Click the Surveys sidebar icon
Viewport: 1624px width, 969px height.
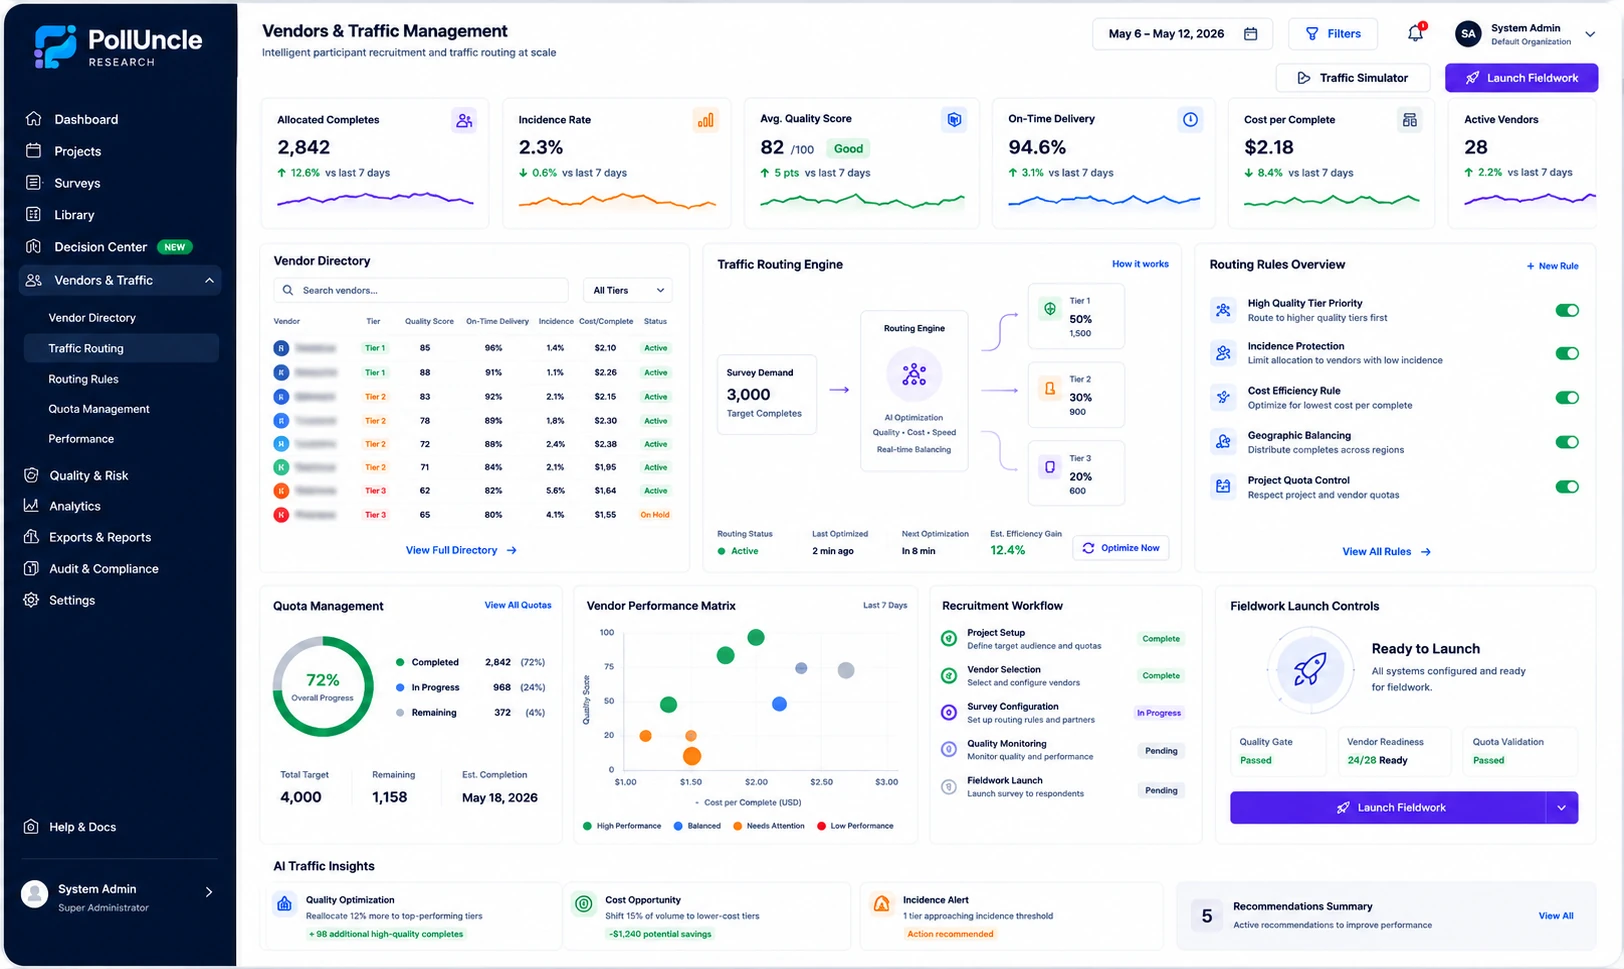[33, 183]
